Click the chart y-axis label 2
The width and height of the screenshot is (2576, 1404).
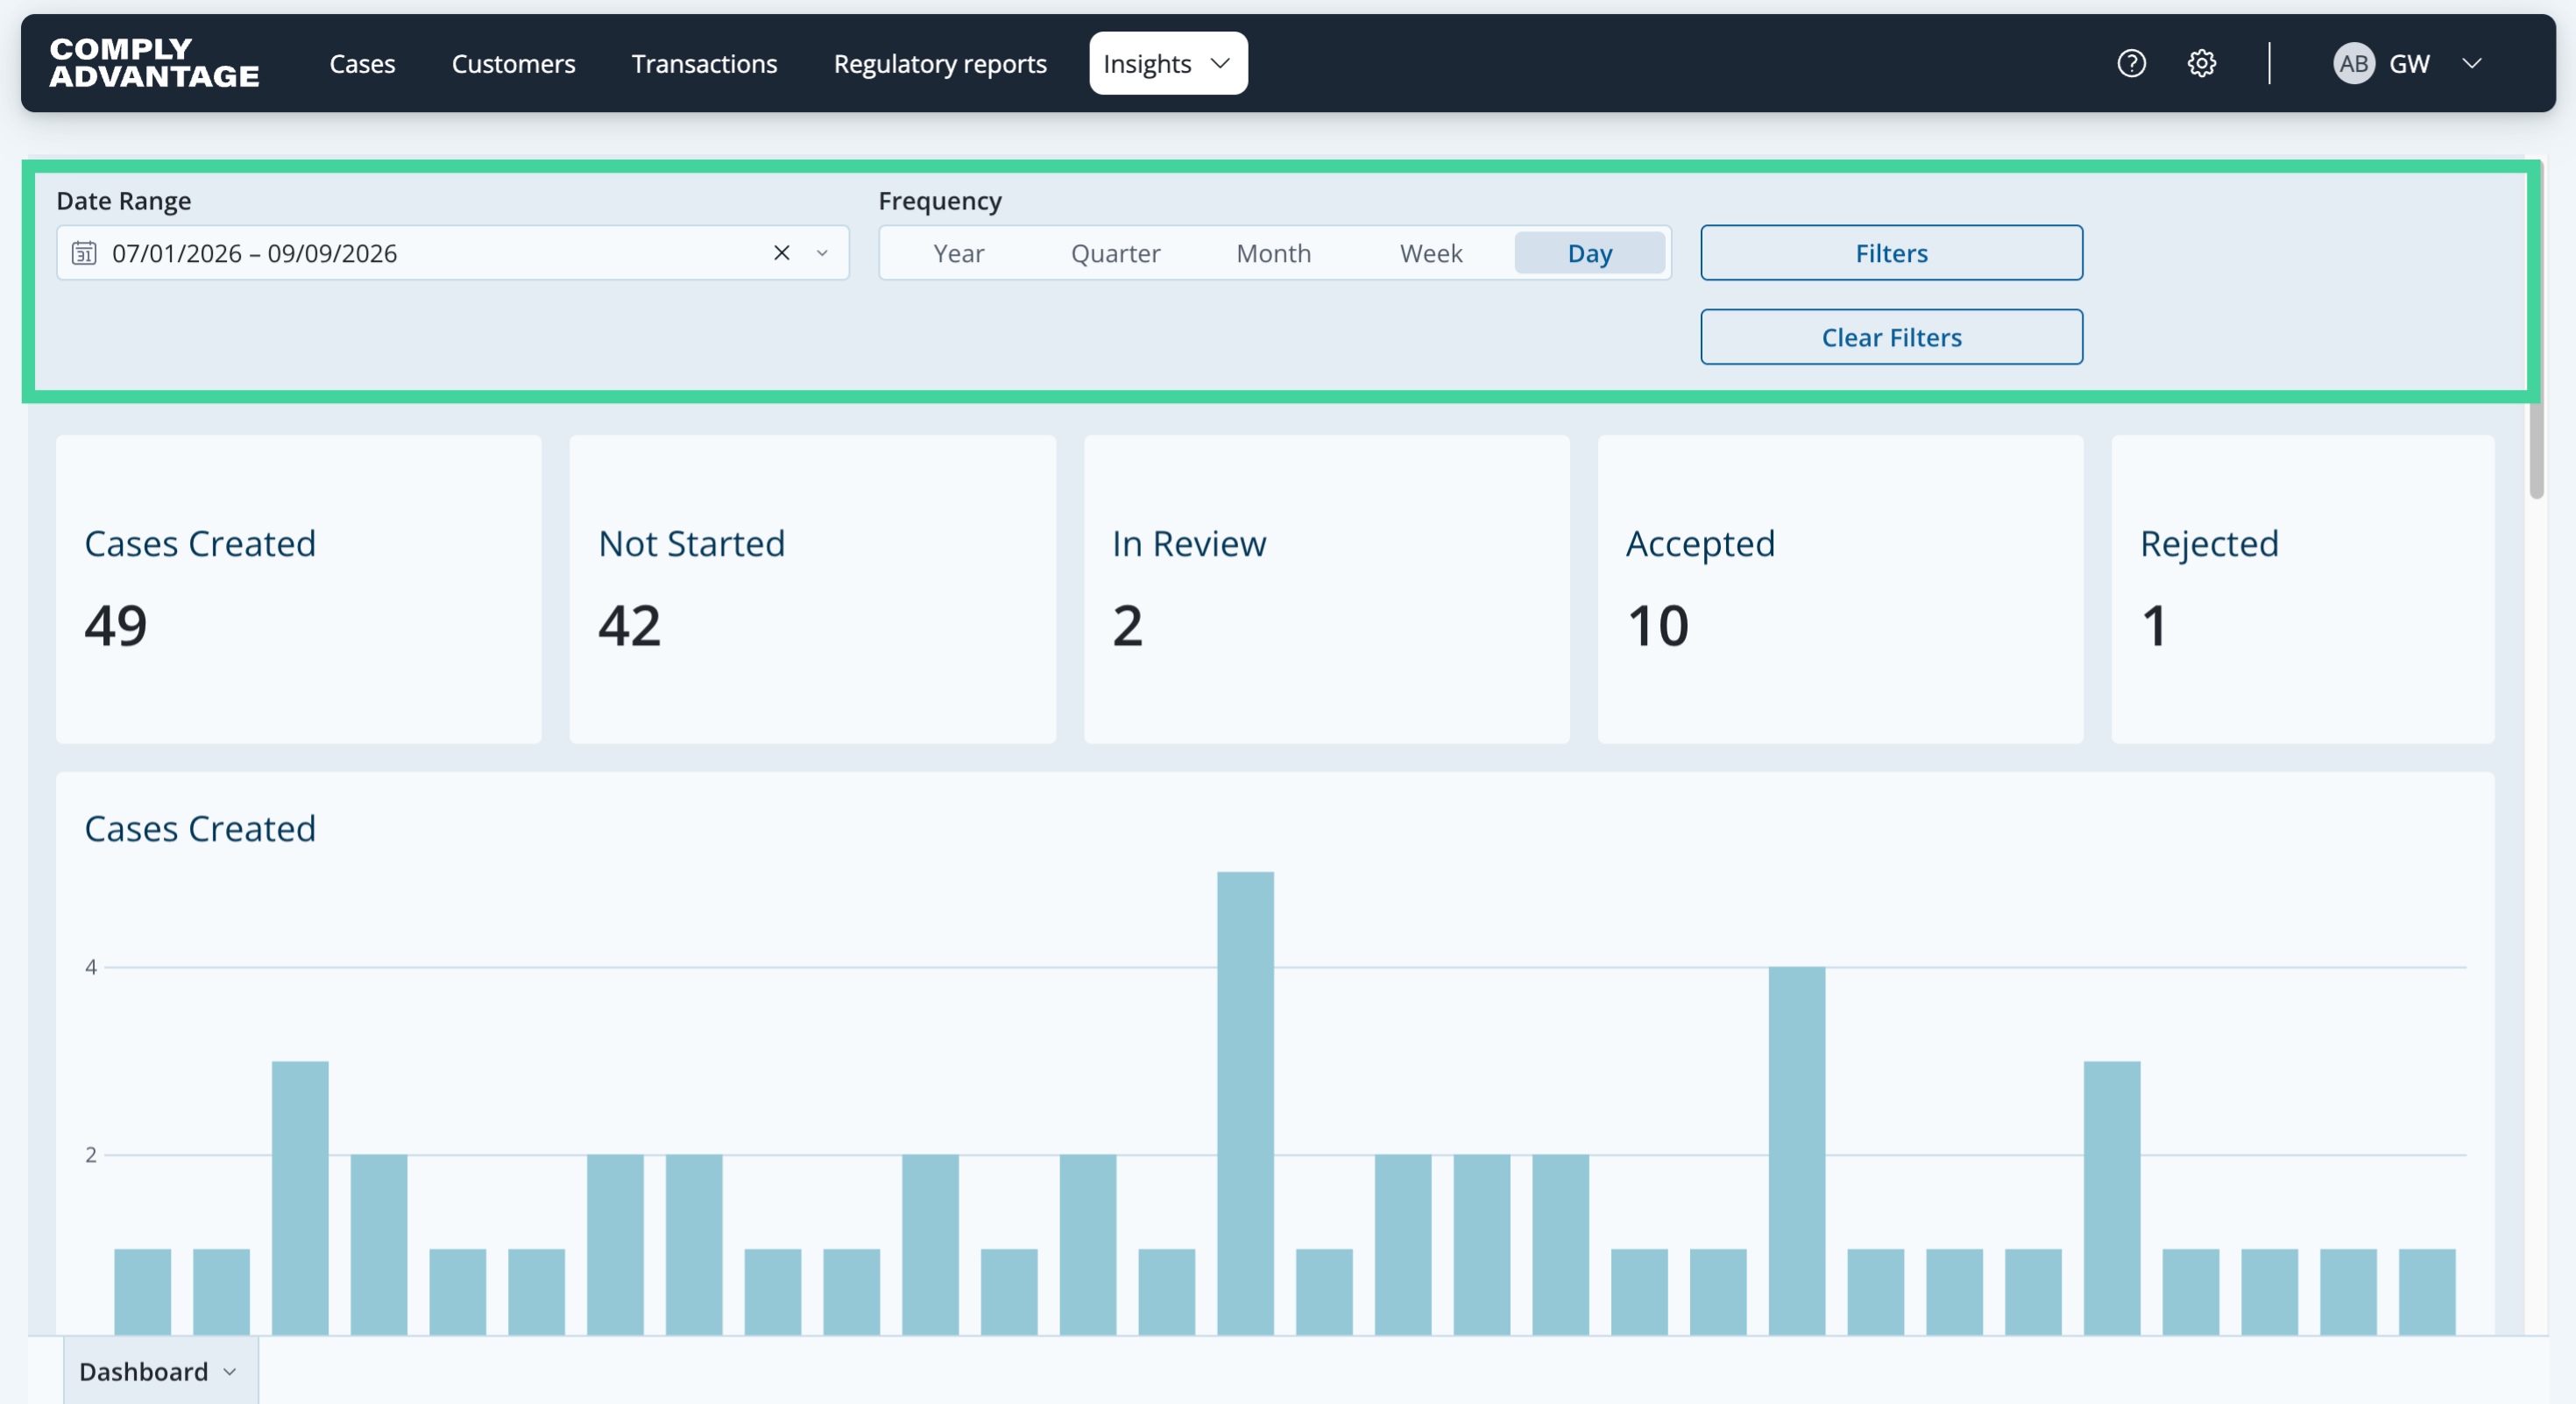pos(91,1155)
